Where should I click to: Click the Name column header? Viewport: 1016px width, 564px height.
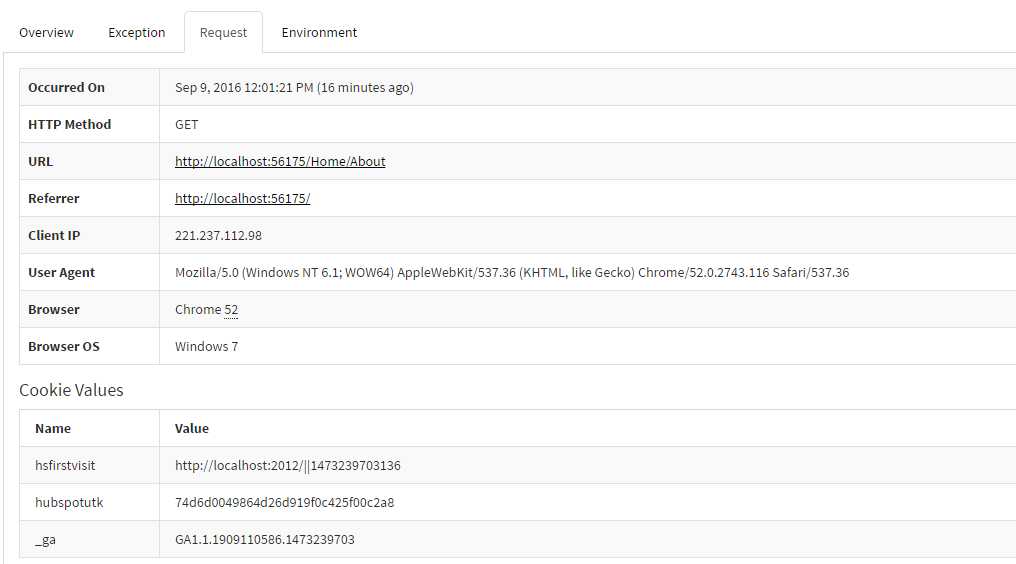click(53, 429)
